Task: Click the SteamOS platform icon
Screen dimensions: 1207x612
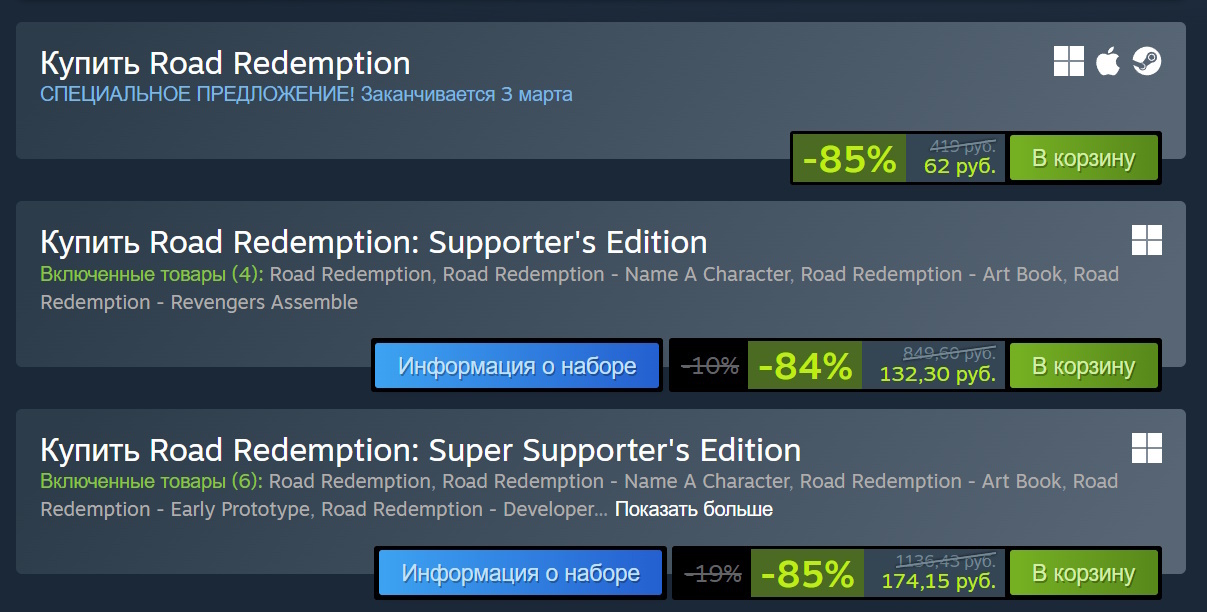Action: [x=1146, y=61]
